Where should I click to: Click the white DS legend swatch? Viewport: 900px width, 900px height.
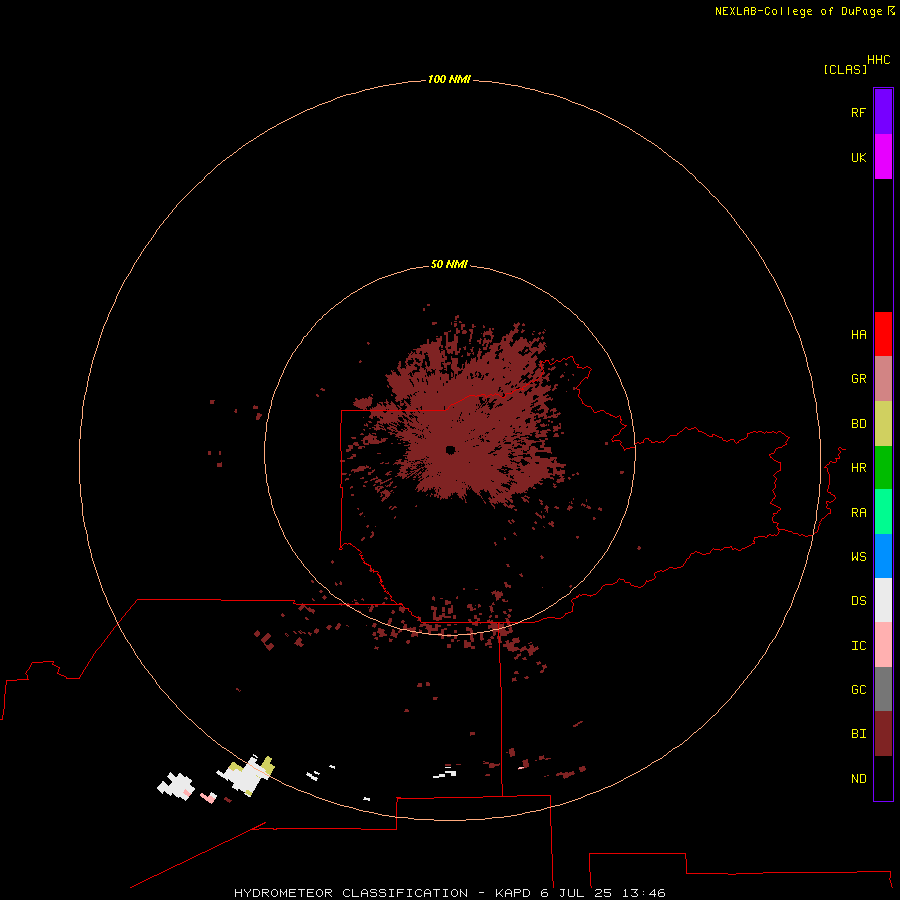point(883,600)
